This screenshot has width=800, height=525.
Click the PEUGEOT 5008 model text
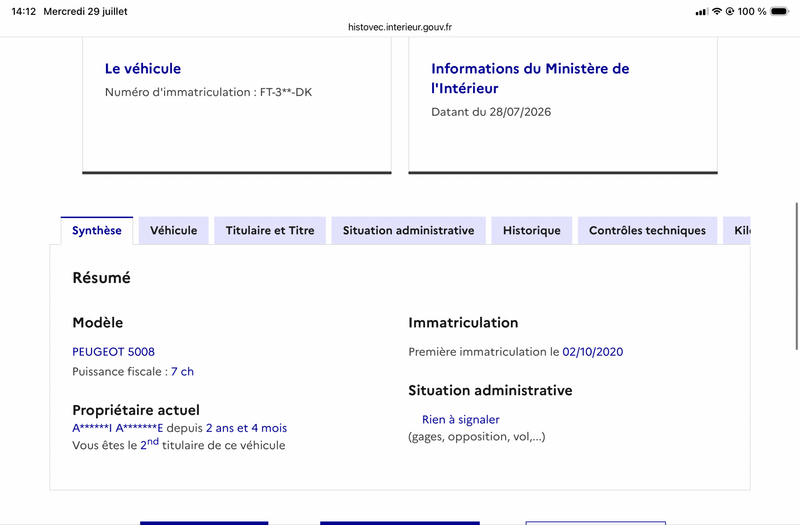tap(113, 352)
